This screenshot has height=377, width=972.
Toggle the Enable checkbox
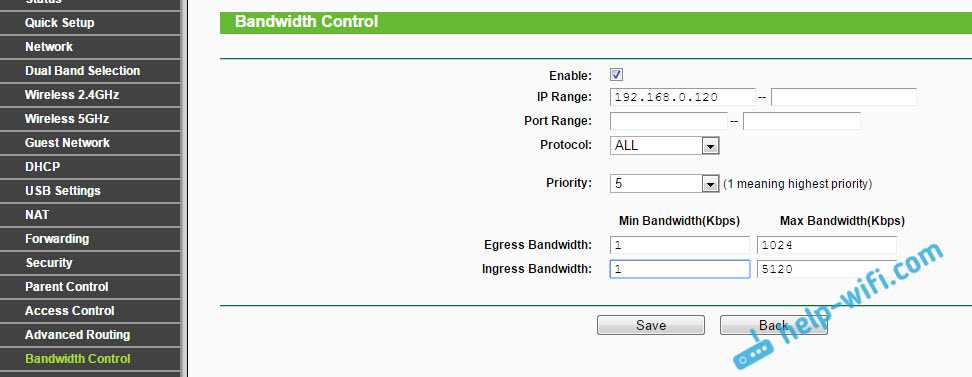coord(616,75)
